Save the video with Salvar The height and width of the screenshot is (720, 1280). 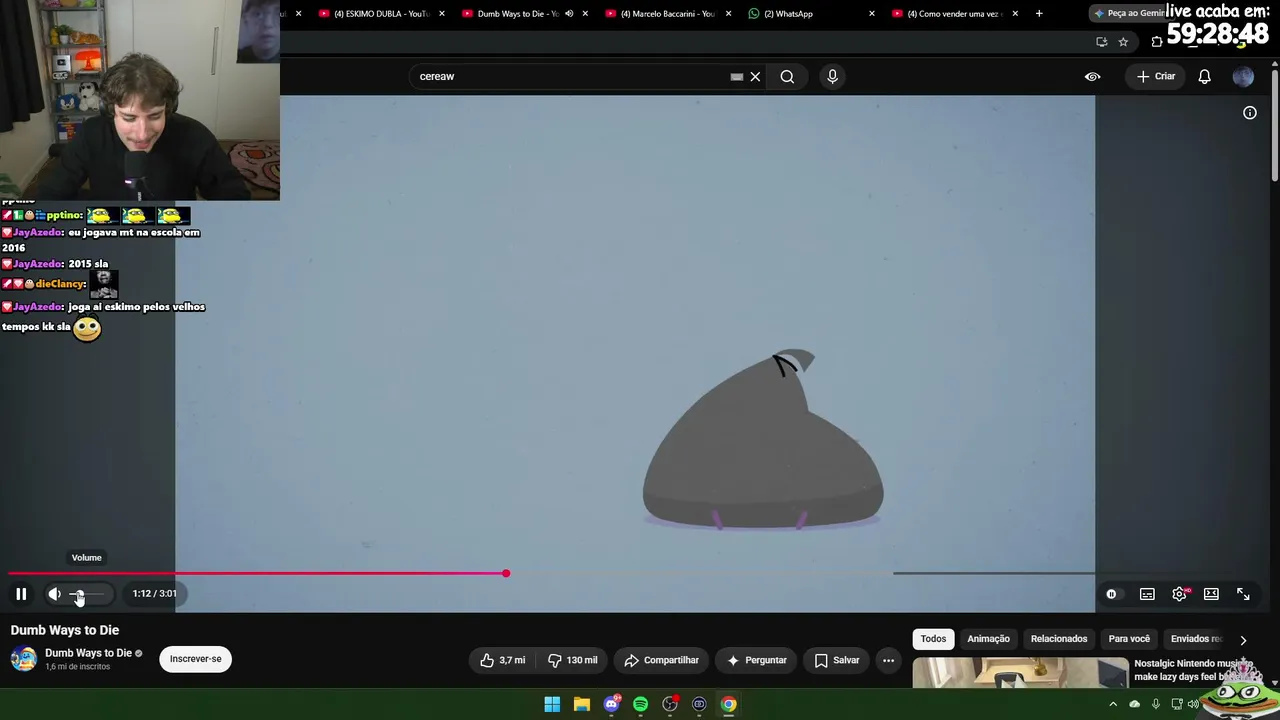pyautogui.click(x=837, y=660)
